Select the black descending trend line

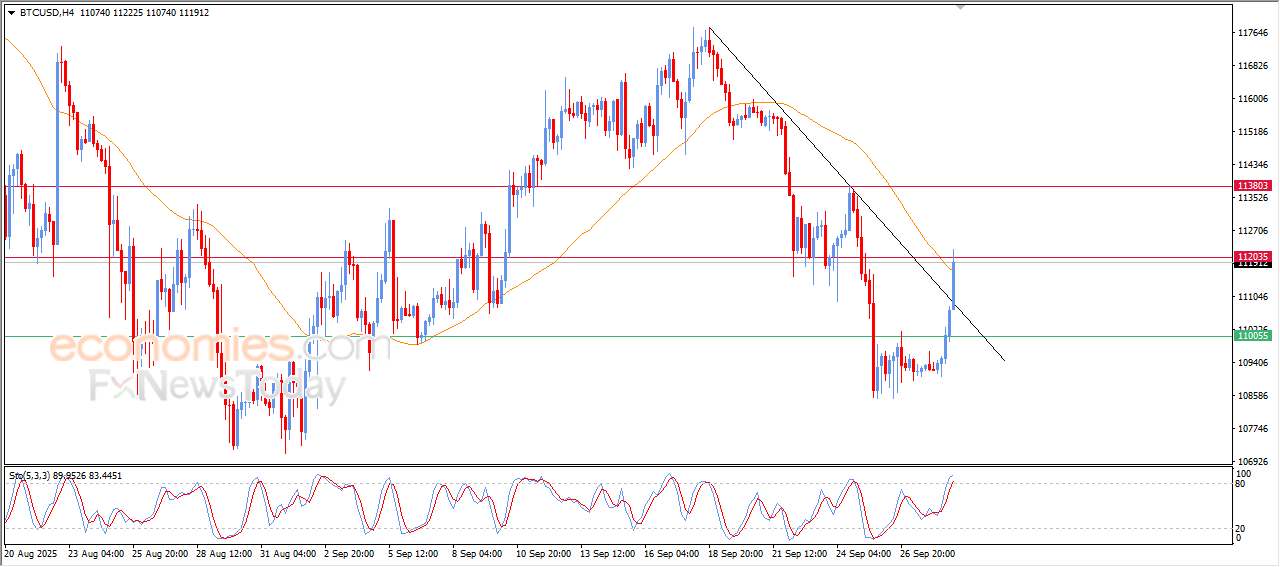pos(856,193)
